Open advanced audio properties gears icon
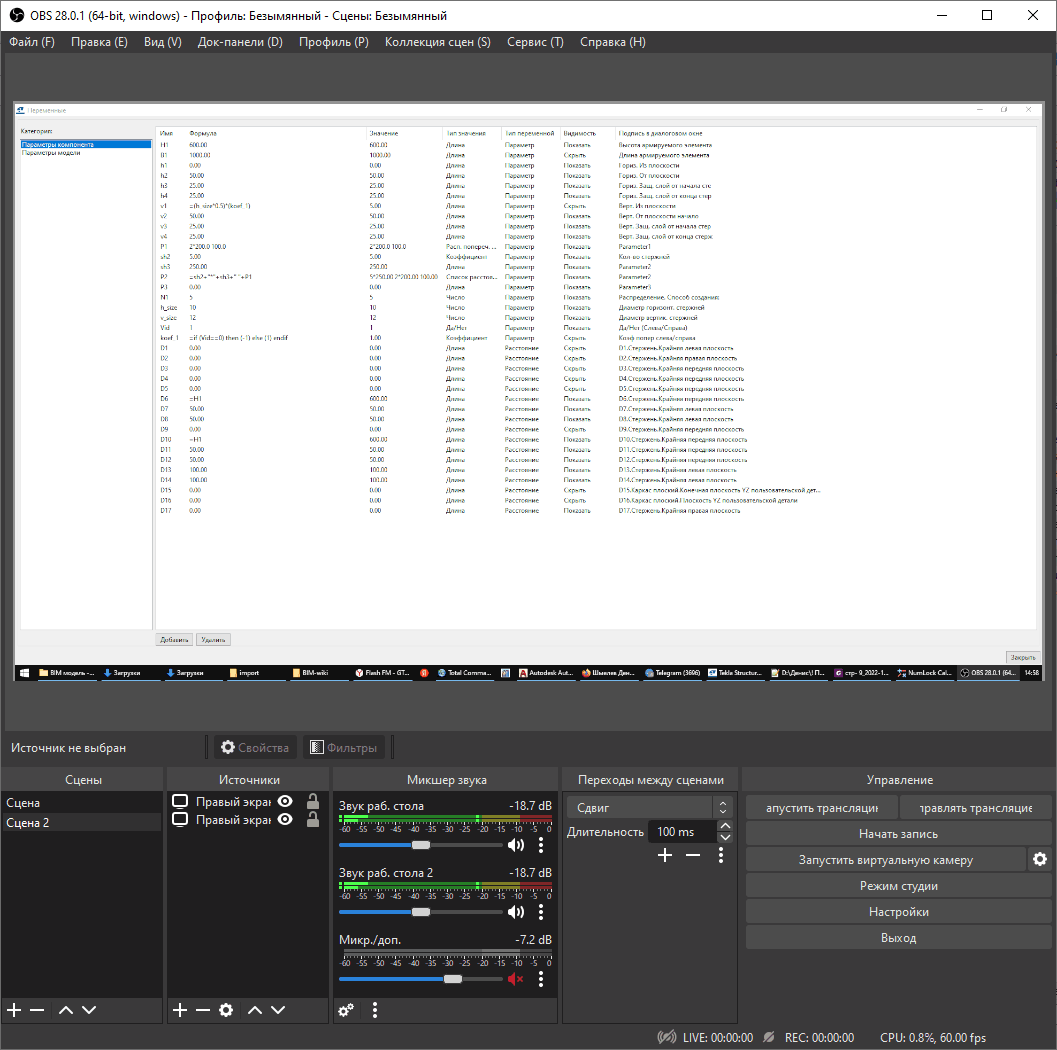1057x1050 pixels. tap(346, 1010)
